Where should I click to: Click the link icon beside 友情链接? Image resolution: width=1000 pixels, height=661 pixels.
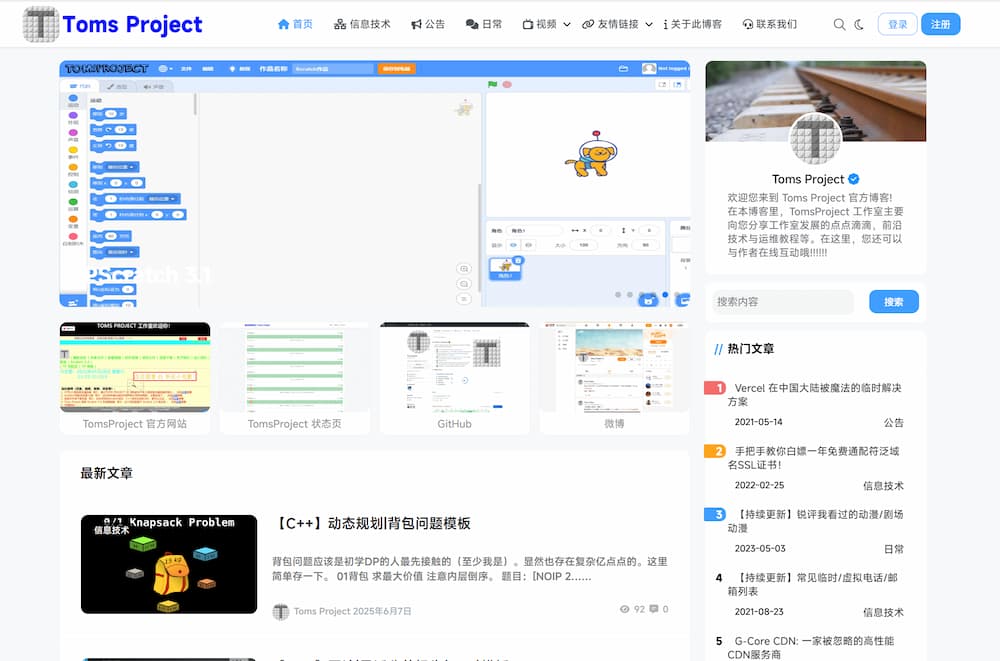pos(589,23)
